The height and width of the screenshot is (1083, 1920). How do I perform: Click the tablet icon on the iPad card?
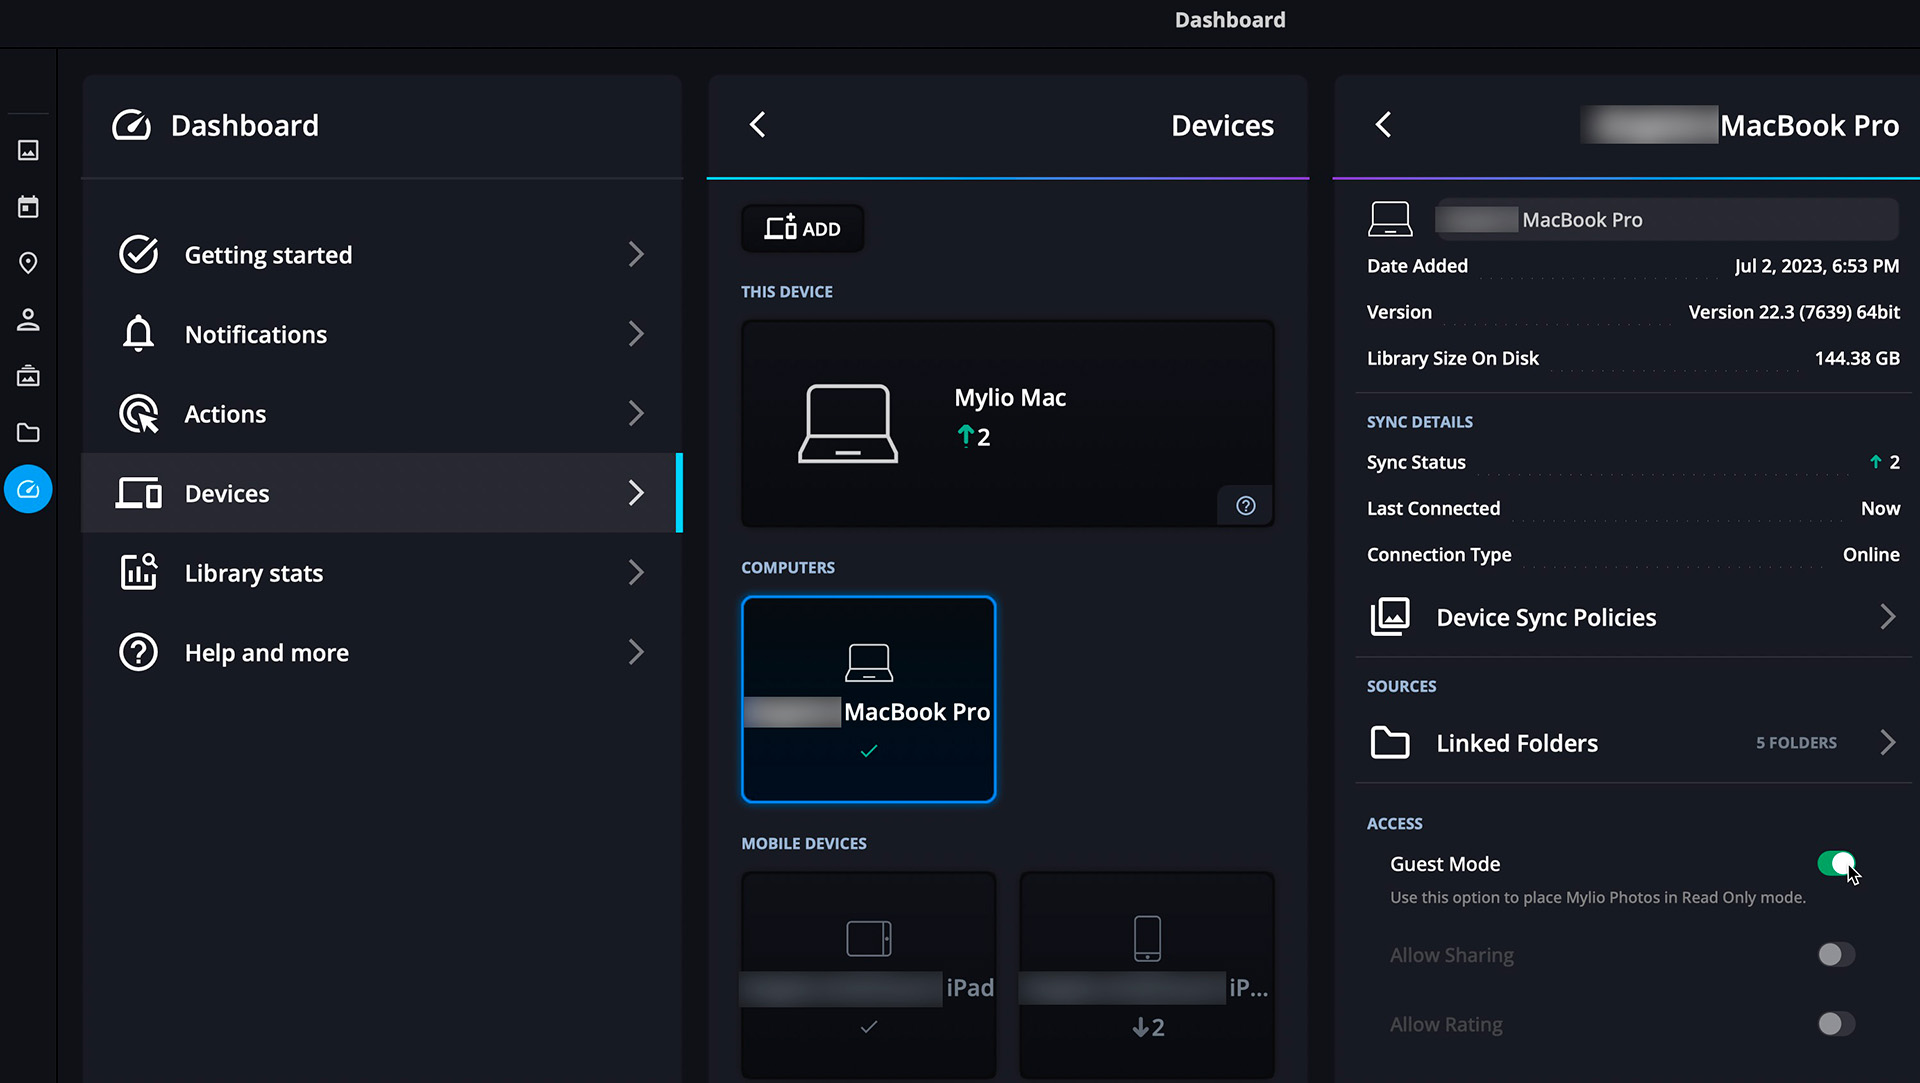pos(869,939)
